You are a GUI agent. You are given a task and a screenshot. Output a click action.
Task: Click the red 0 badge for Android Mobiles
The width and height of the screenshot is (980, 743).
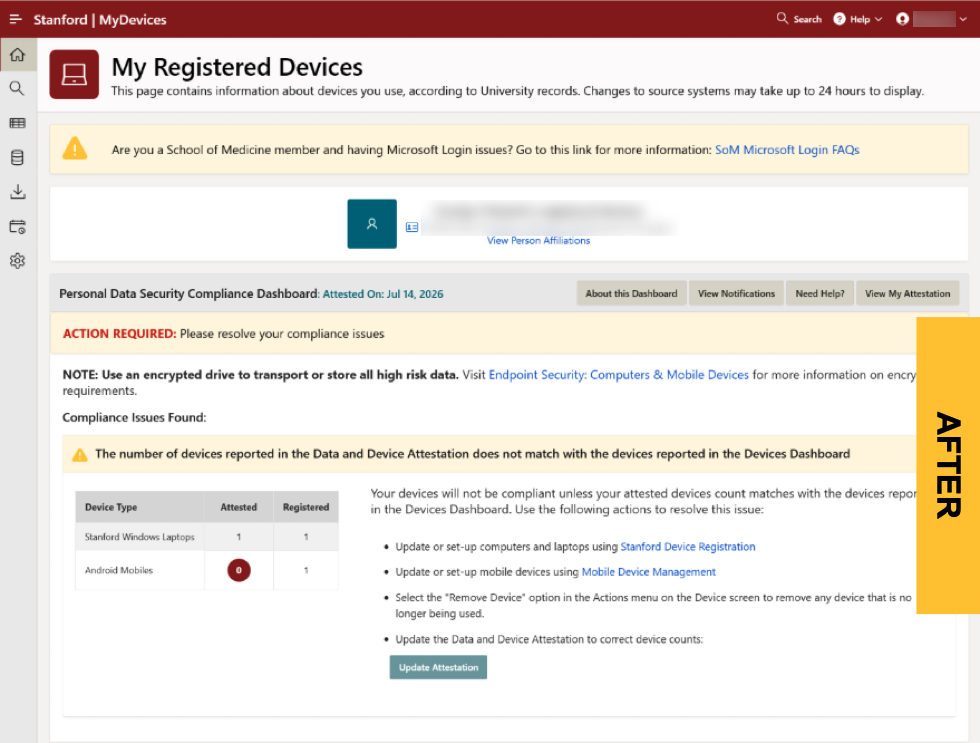pyautogui.click(x=239, y=570)
